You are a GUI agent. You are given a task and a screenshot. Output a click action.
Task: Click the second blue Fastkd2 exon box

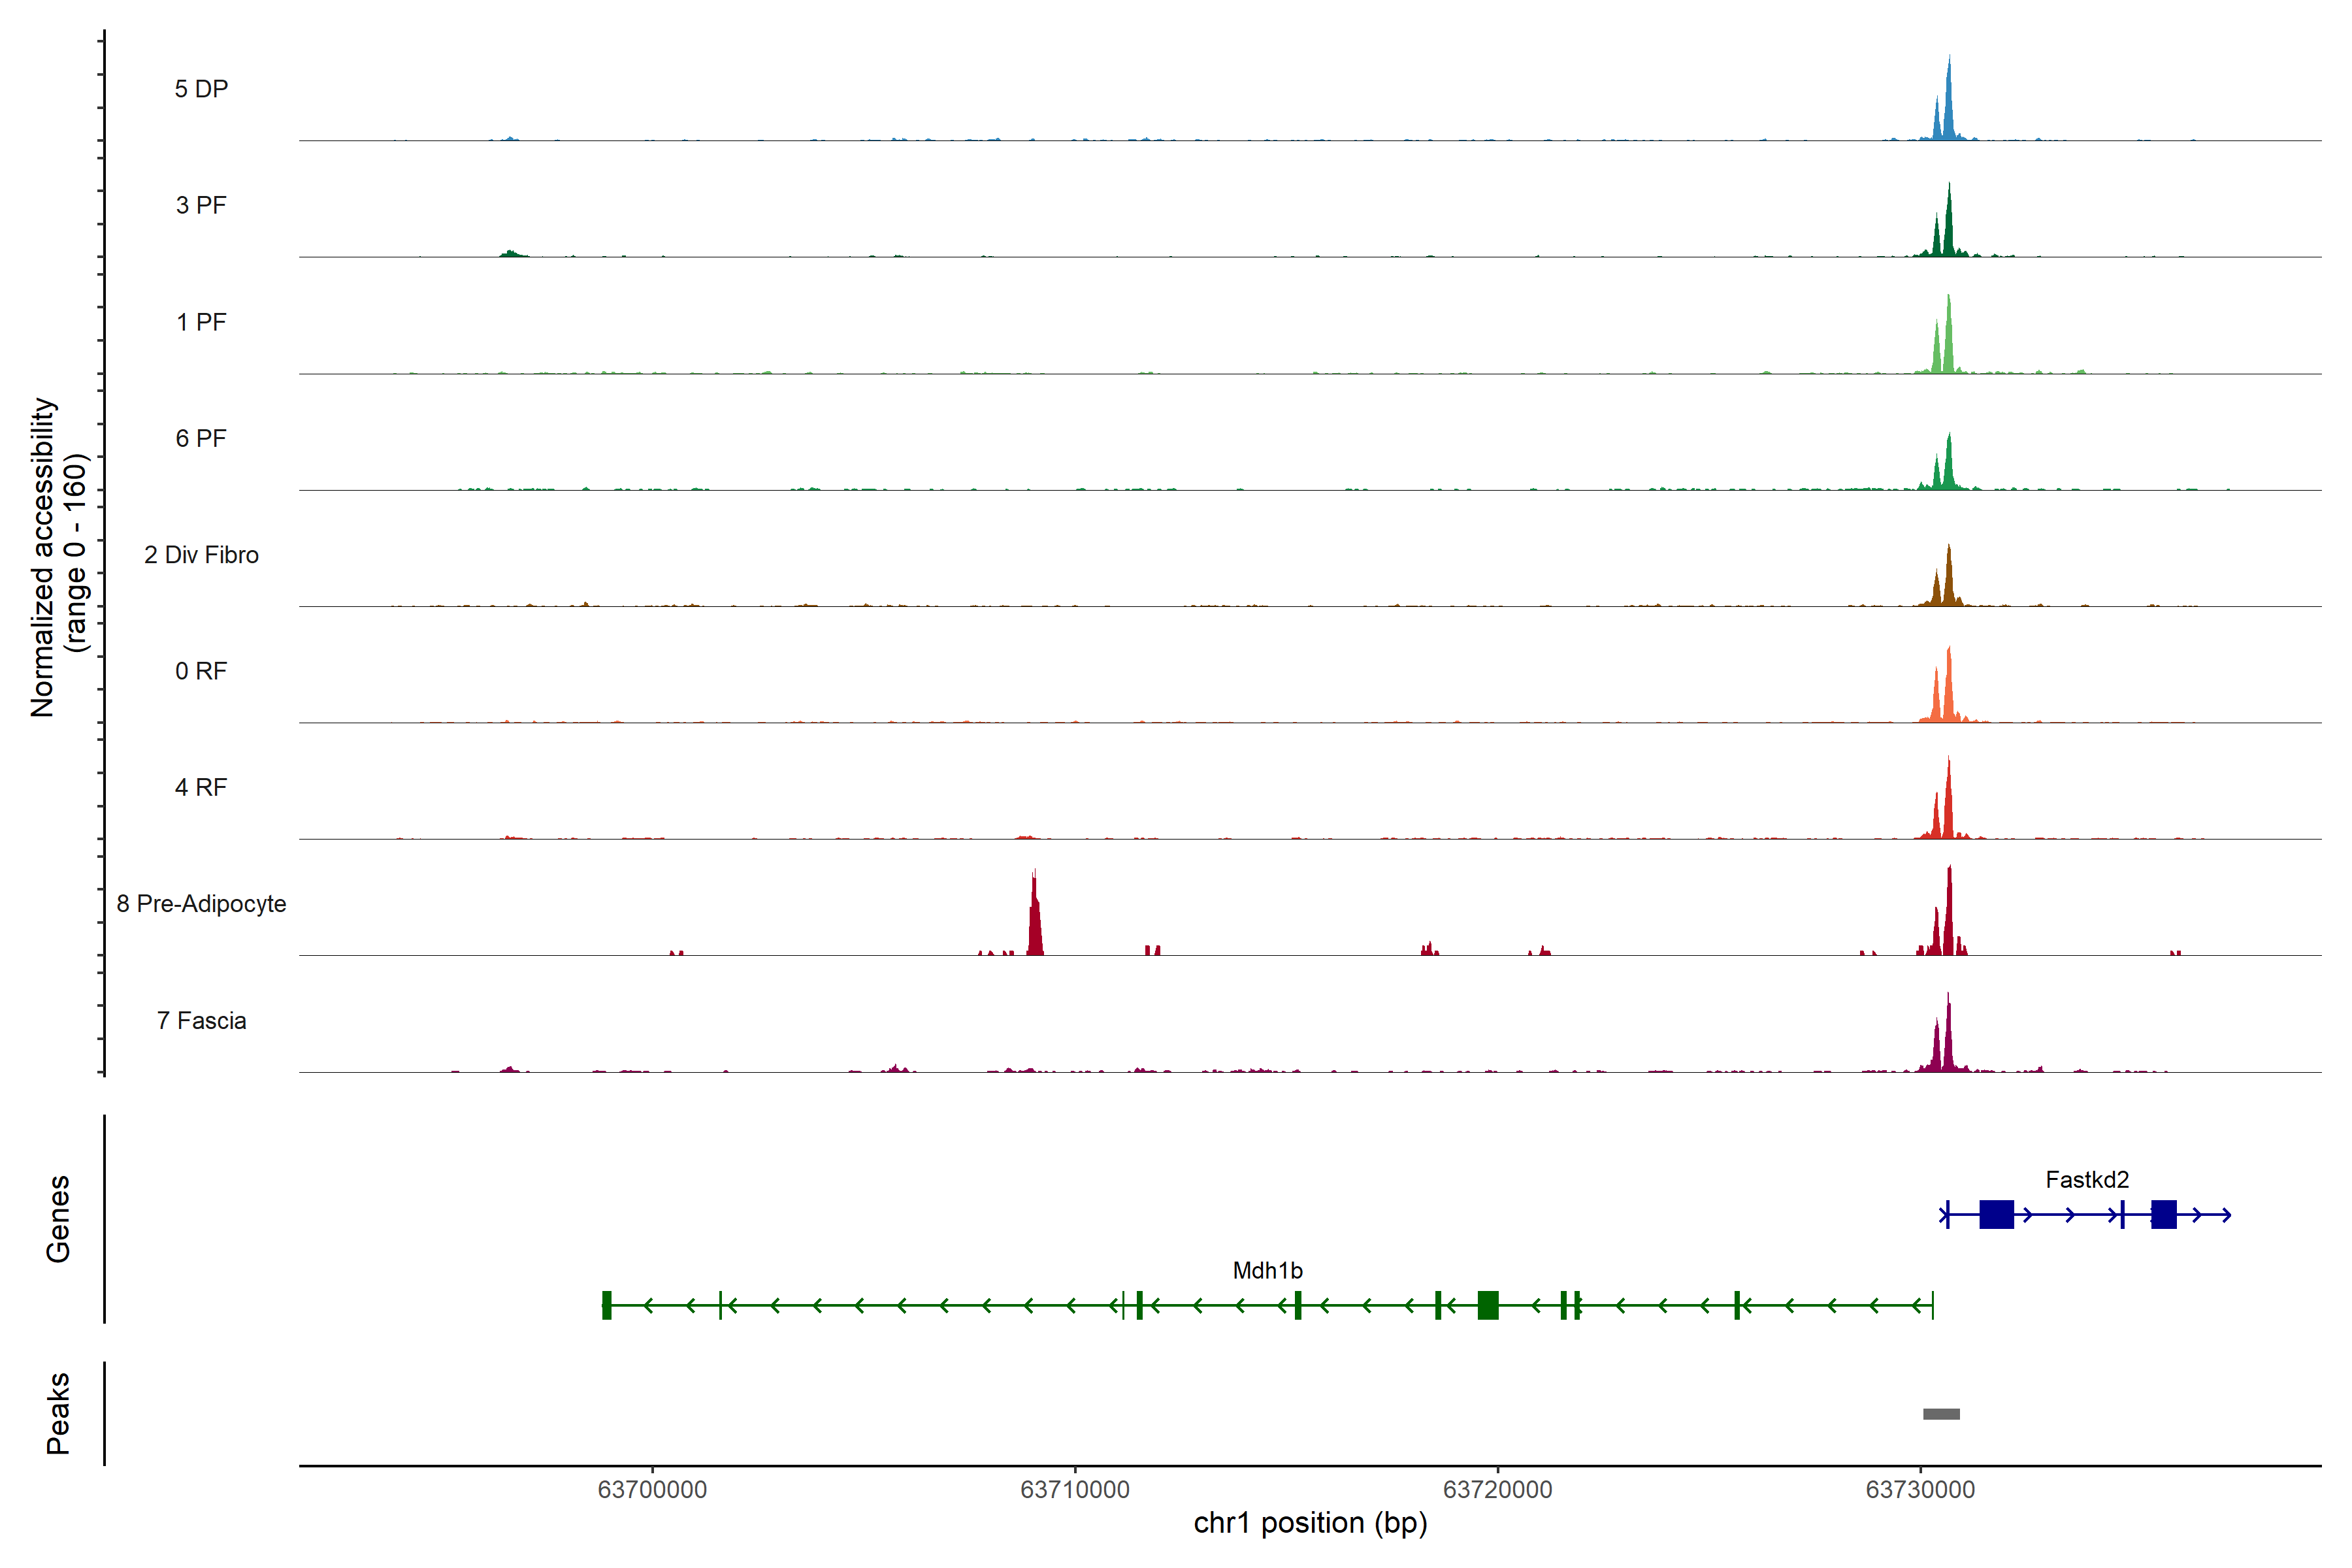tap(2163, 1214)
